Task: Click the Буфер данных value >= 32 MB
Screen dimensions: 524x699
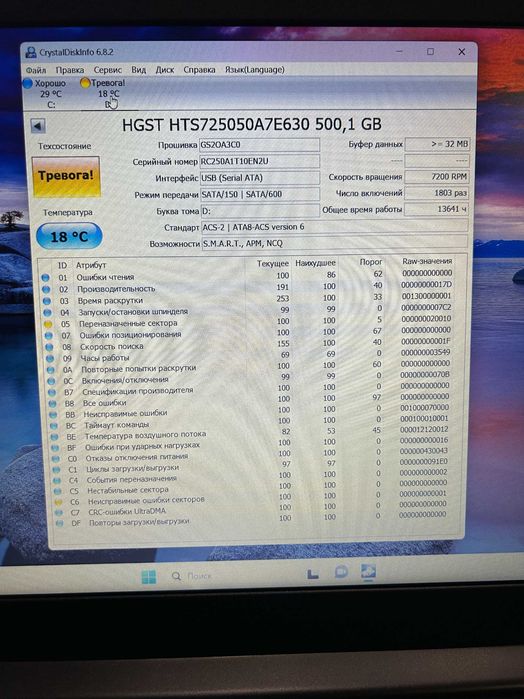Action: click(x=437, y=144)
